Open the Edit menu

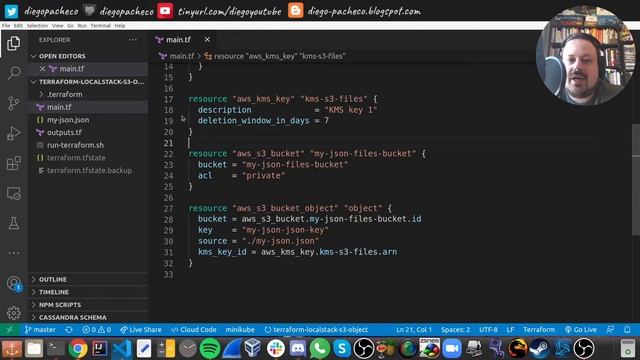pyautogui.click(x=18, y=25)
